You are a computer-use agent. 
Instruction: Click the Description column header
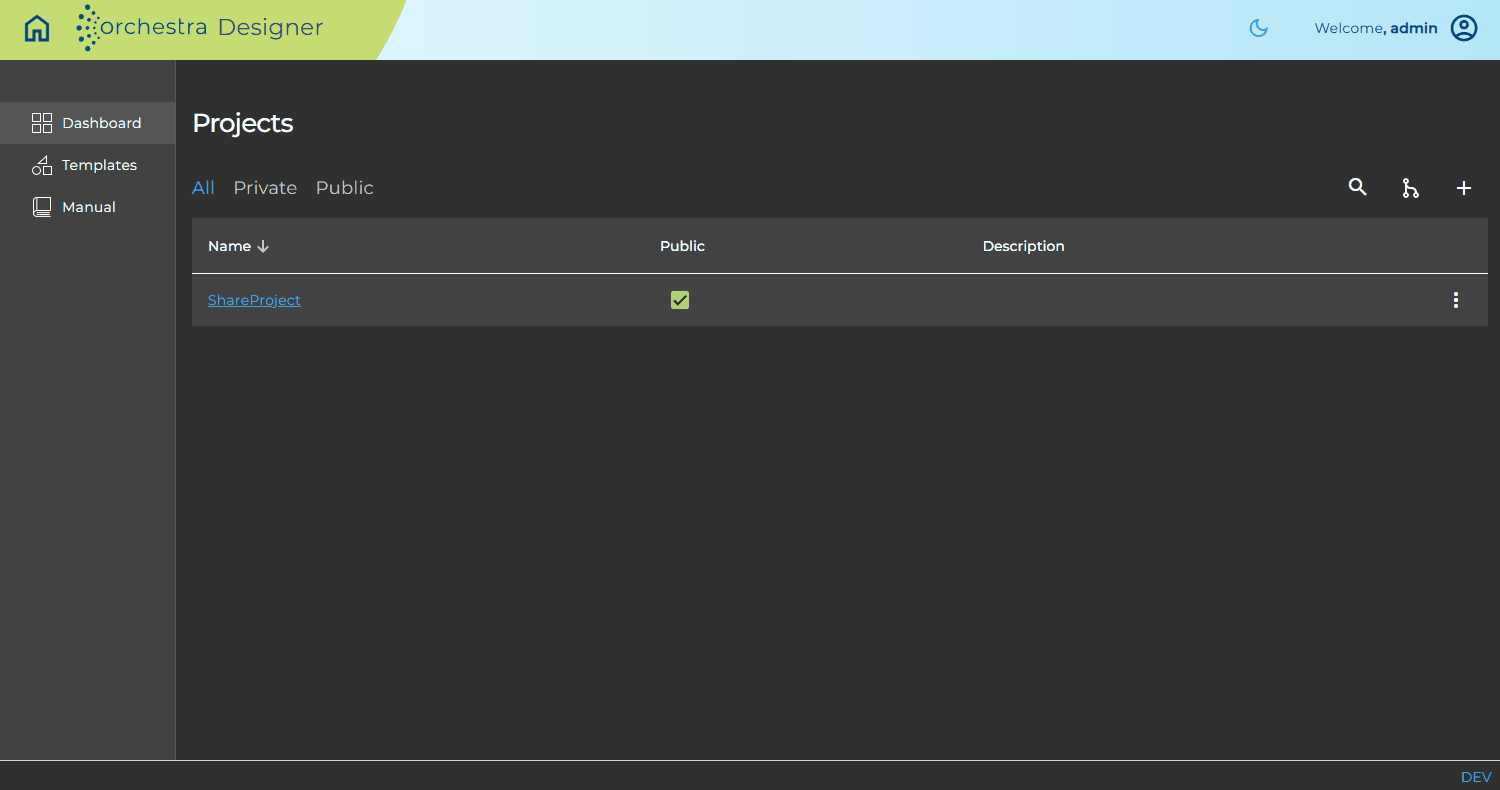(x=1023, y=246)
